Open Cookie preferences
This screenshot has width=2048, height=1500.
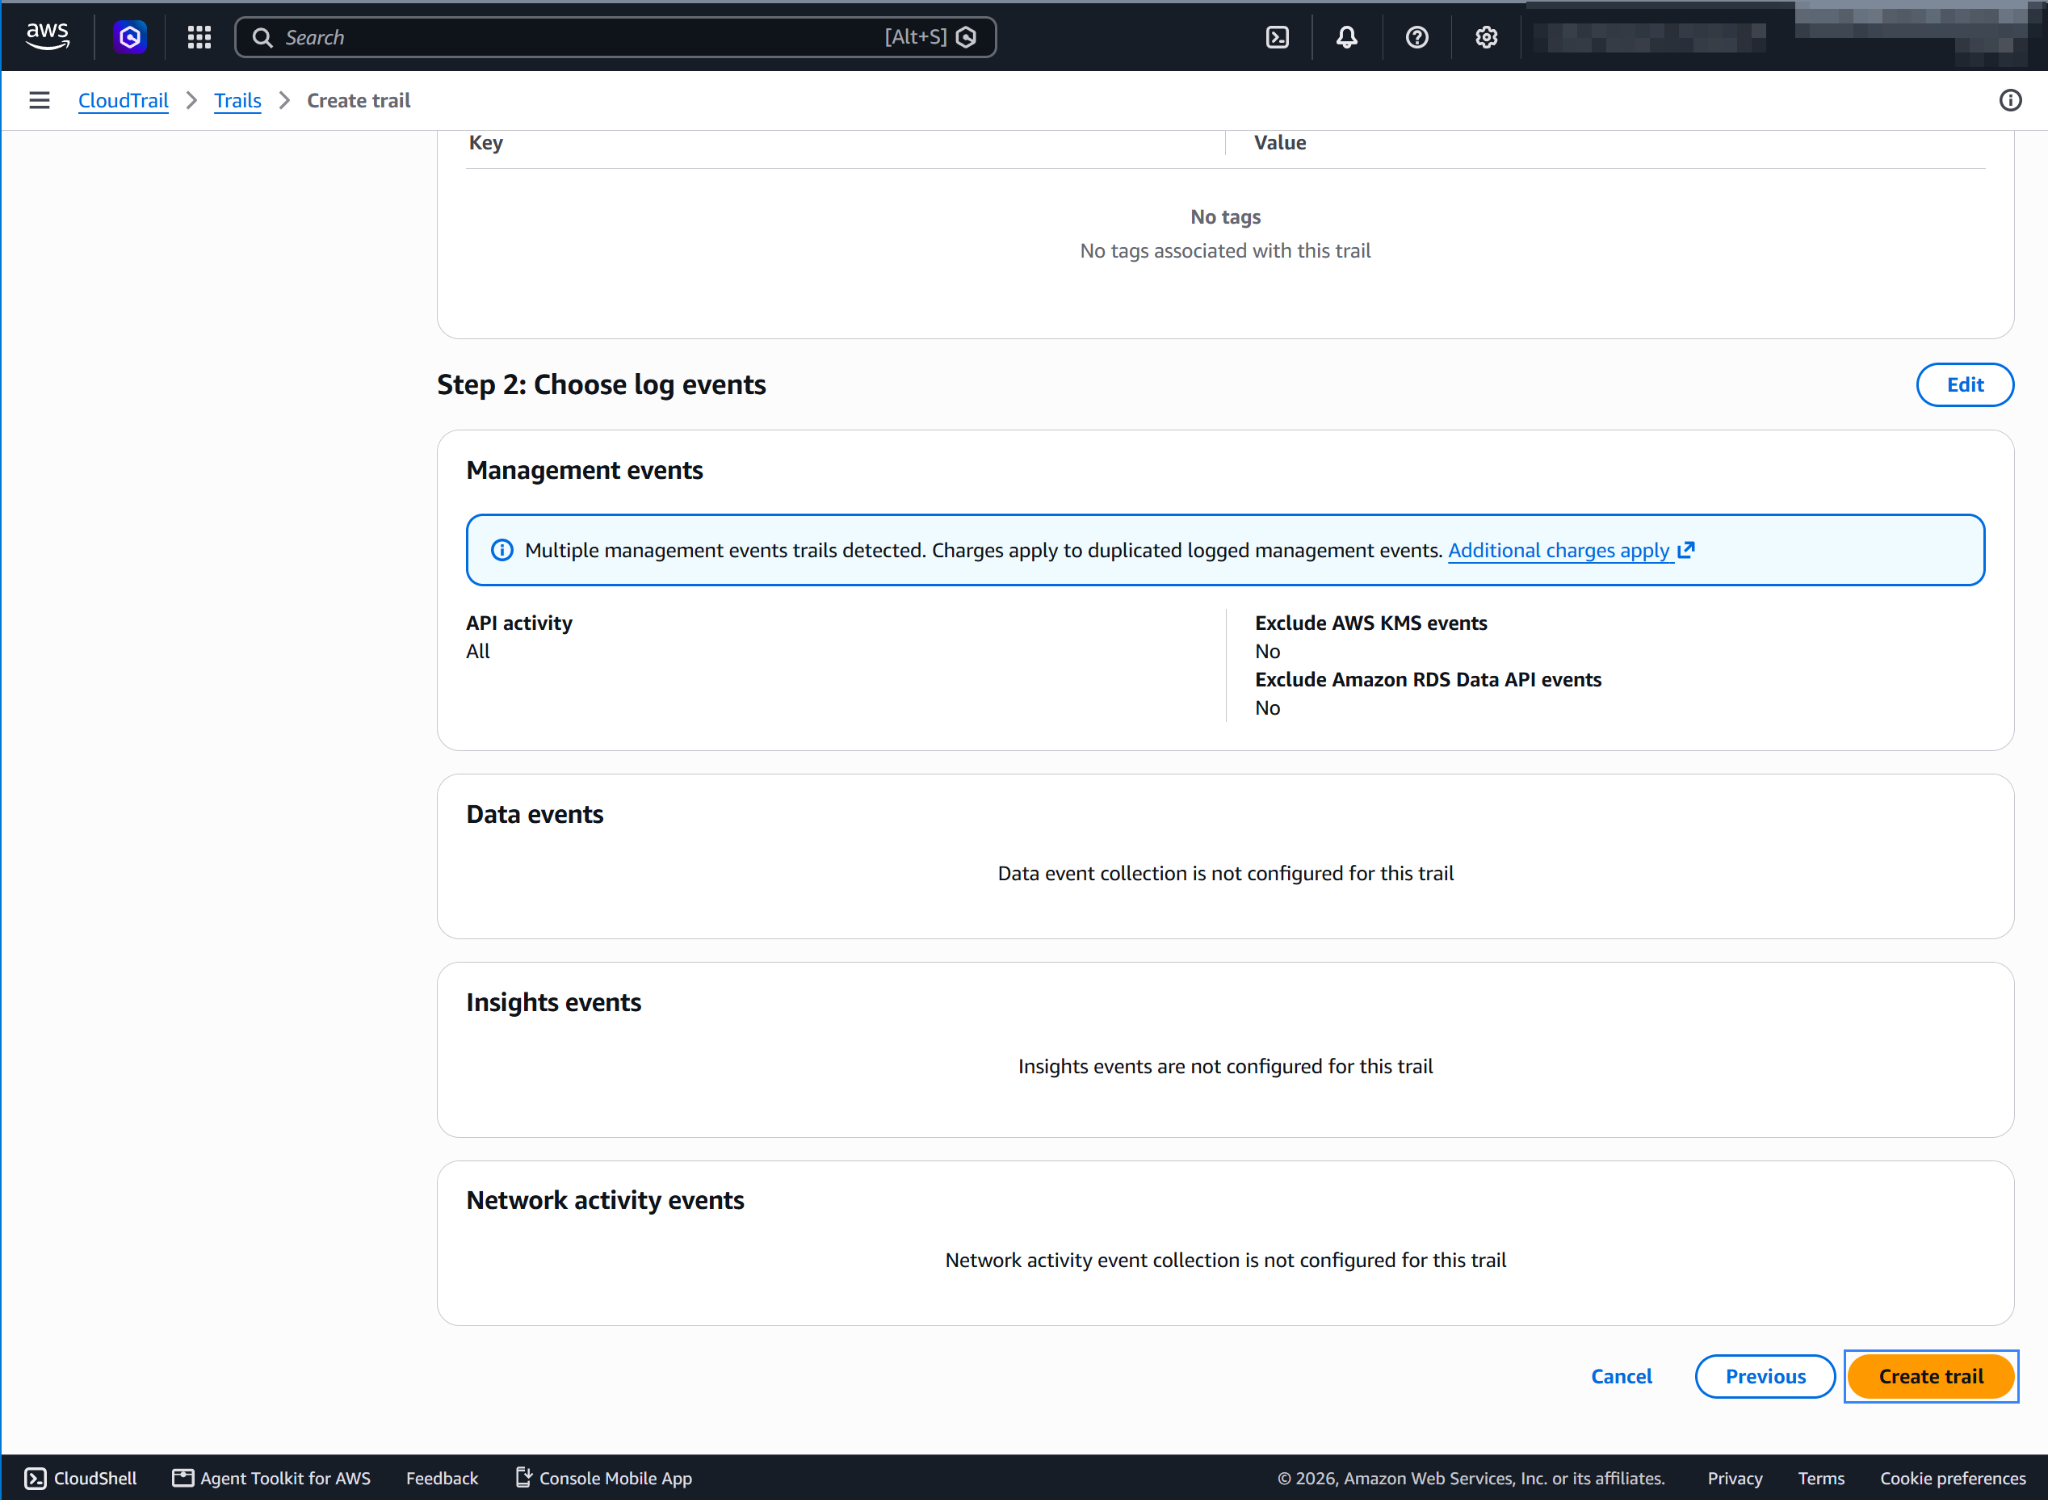tap(1952, 1478)
